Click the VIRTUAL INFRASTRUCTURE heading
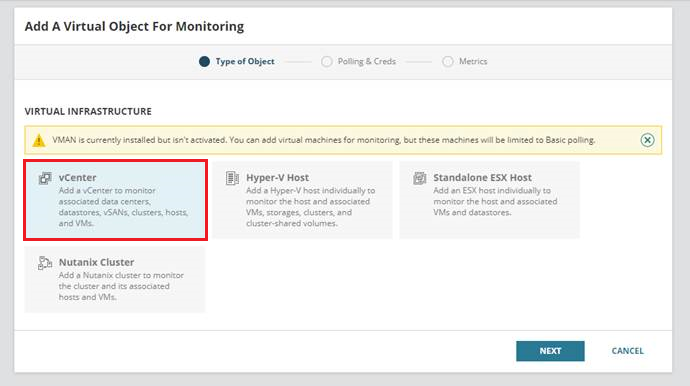This screenshot has height=386, width=690. pyautogui.click(x=88, y=111)
